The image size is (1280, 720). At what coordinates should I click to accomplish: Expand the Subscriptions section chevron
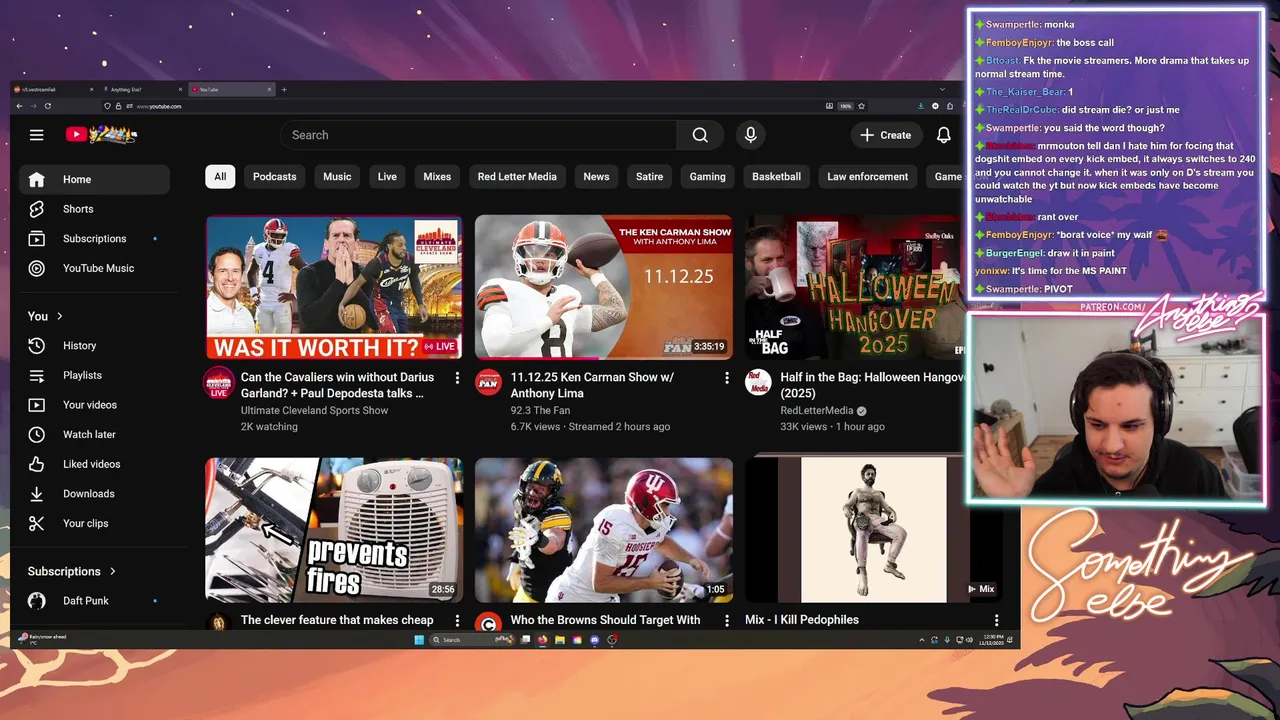[113, 571]
